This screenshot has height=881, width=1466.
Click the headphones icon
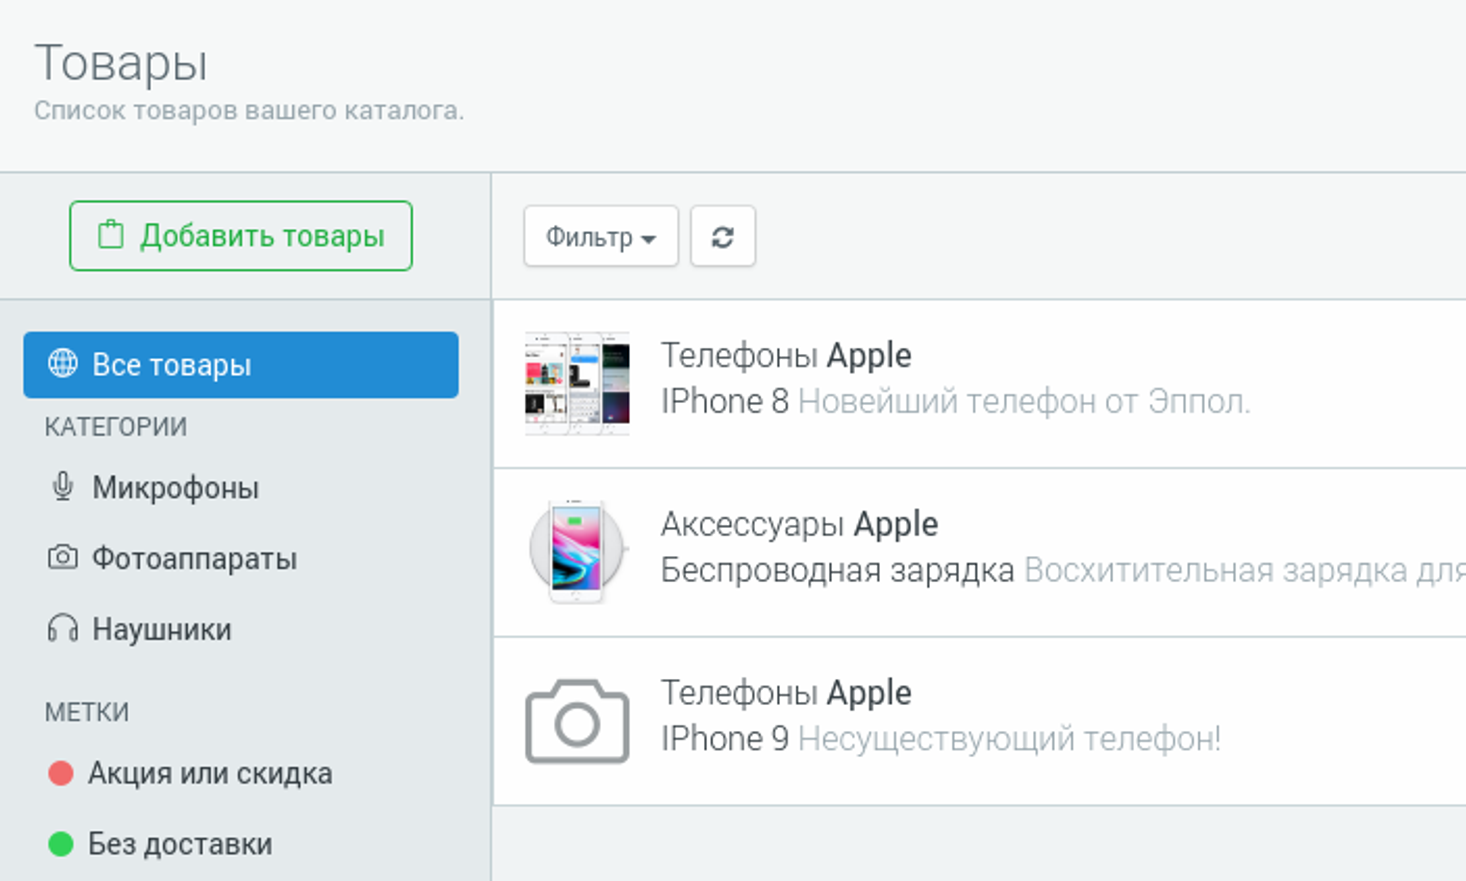tap(62, 628)
